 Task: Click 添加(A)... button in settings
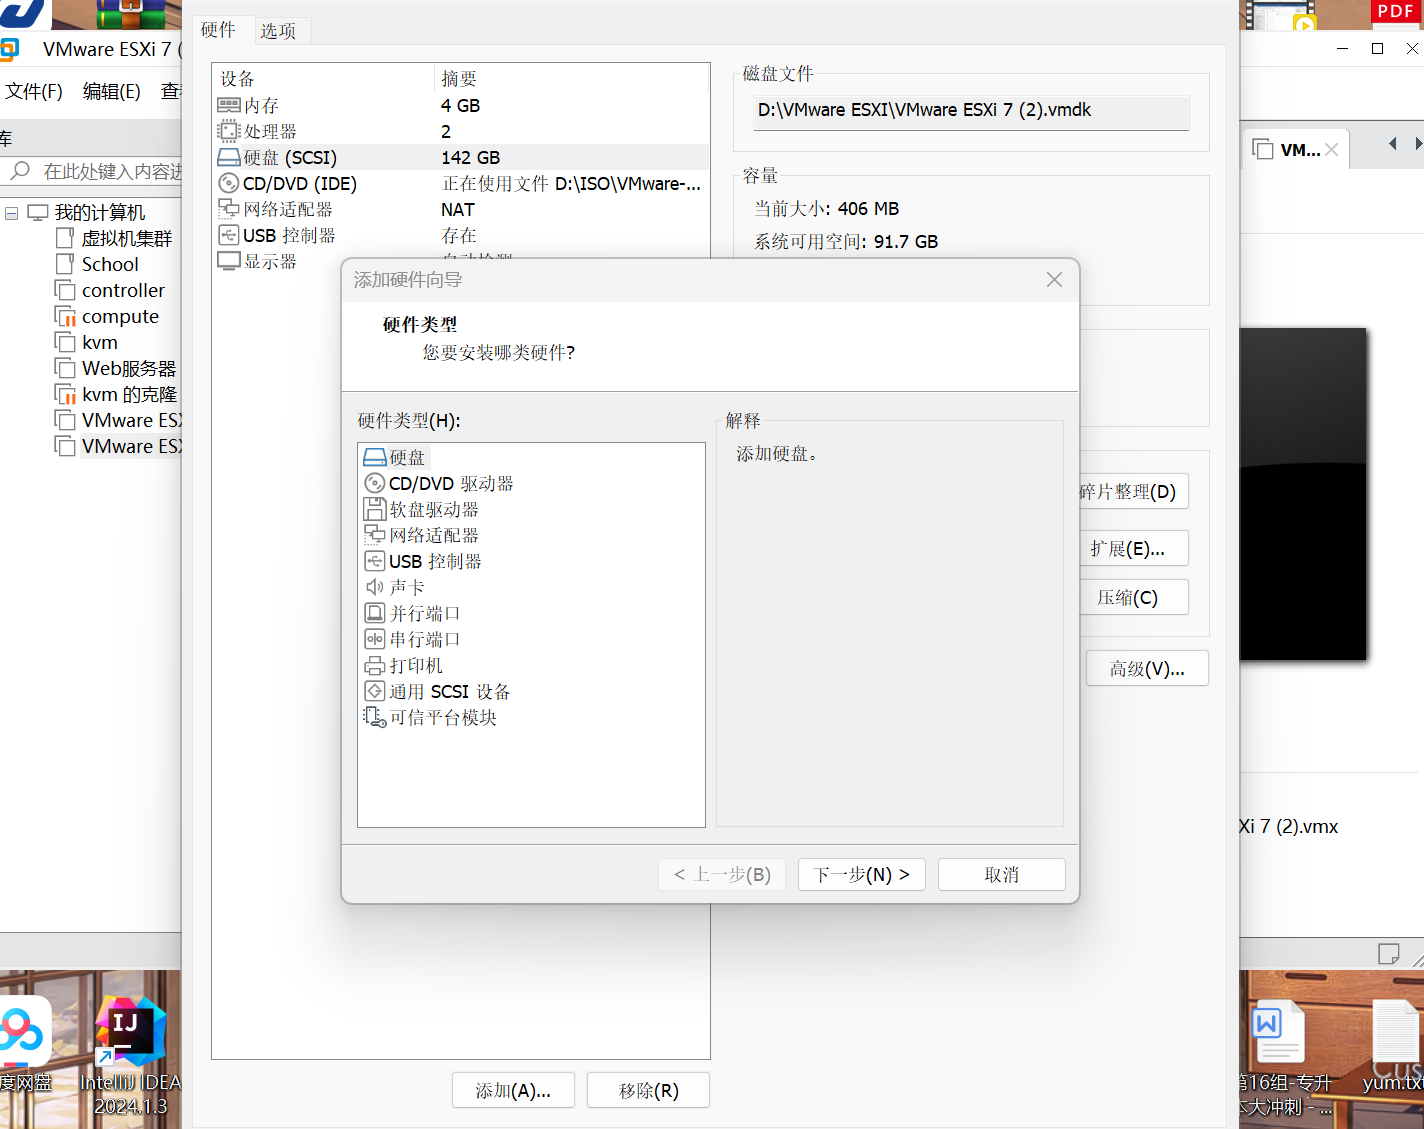coord(513,1090)
